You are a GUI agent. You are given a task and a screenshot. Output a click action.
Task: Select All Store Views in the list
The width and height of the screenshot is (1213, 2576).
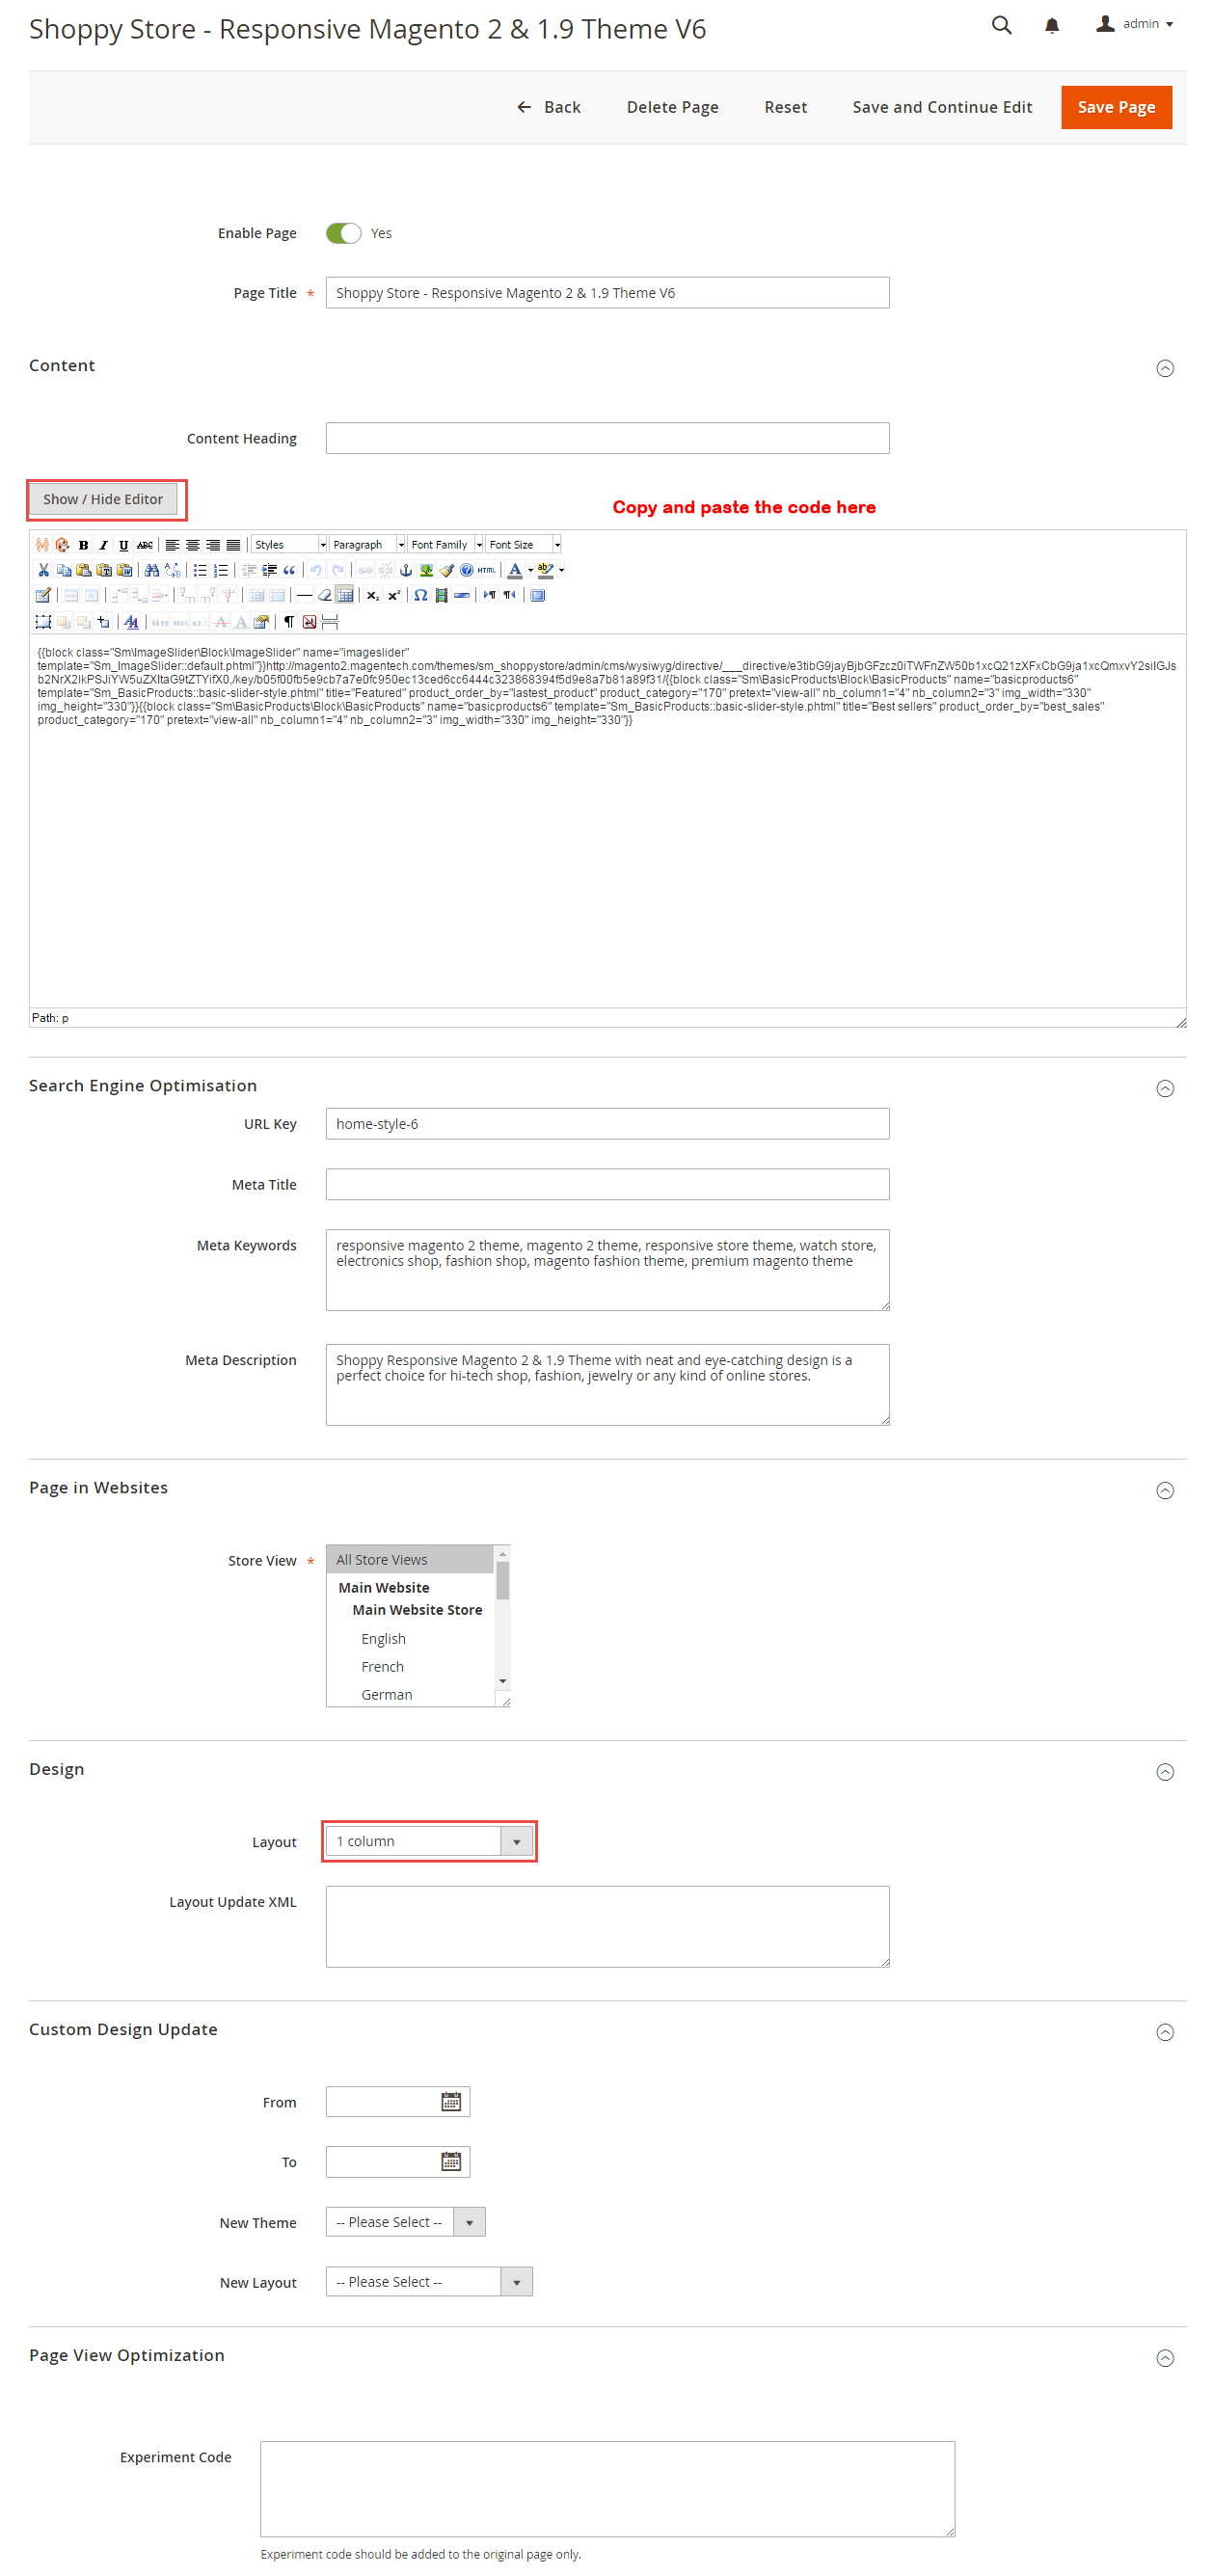click(x=410, y=1559)
